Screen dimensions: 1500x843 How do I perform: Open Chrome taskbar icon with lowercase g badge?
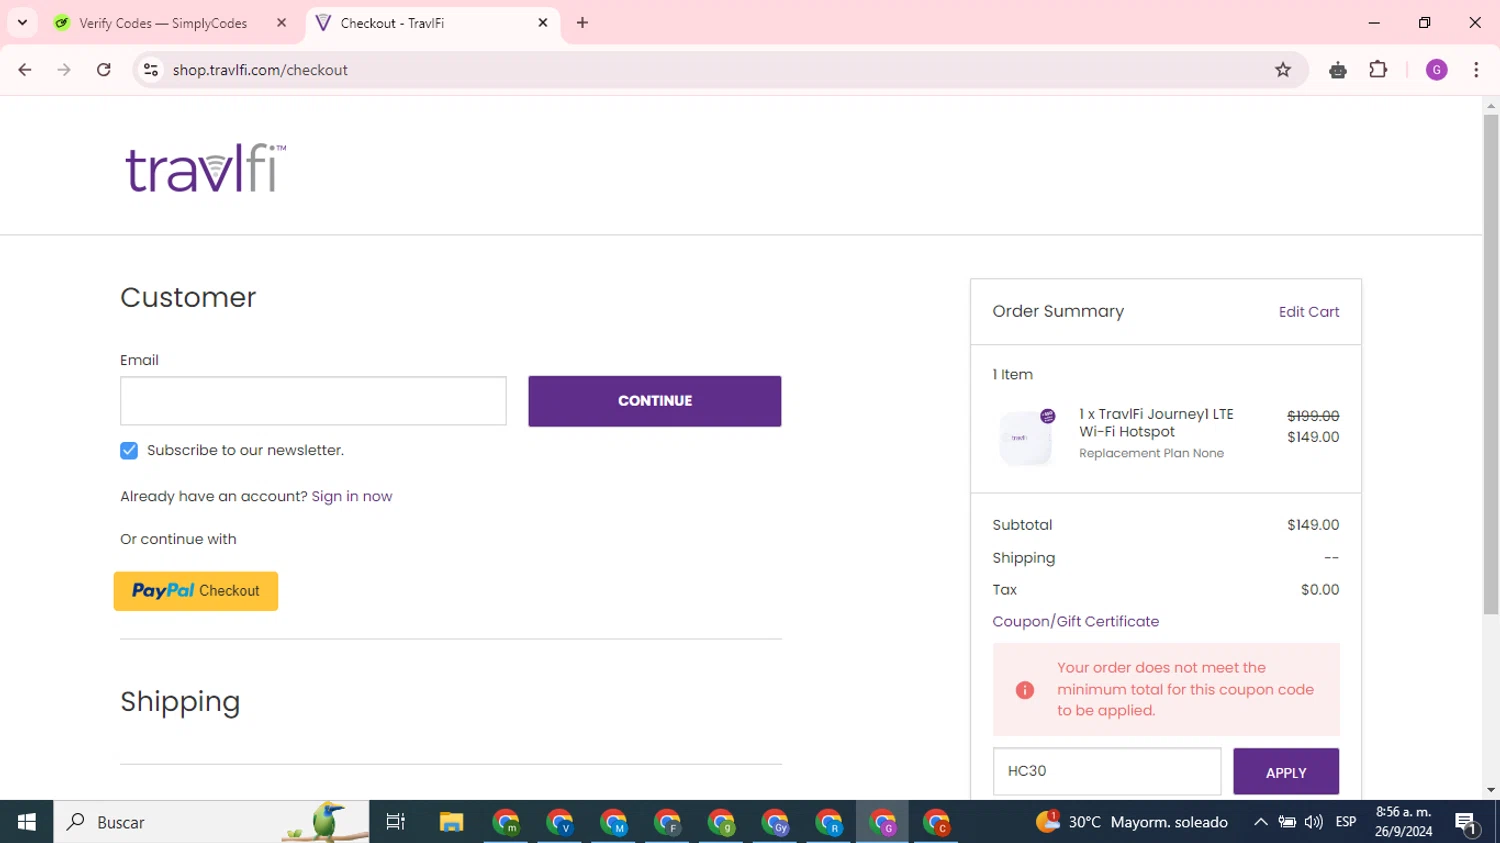pyautogui.click(x=722, y=822)
